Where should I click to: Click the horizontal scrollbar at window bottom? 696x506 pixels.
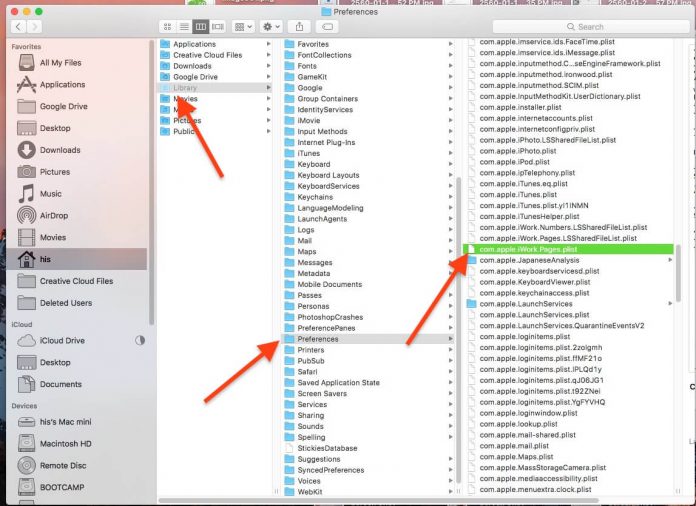click(379, 501)
